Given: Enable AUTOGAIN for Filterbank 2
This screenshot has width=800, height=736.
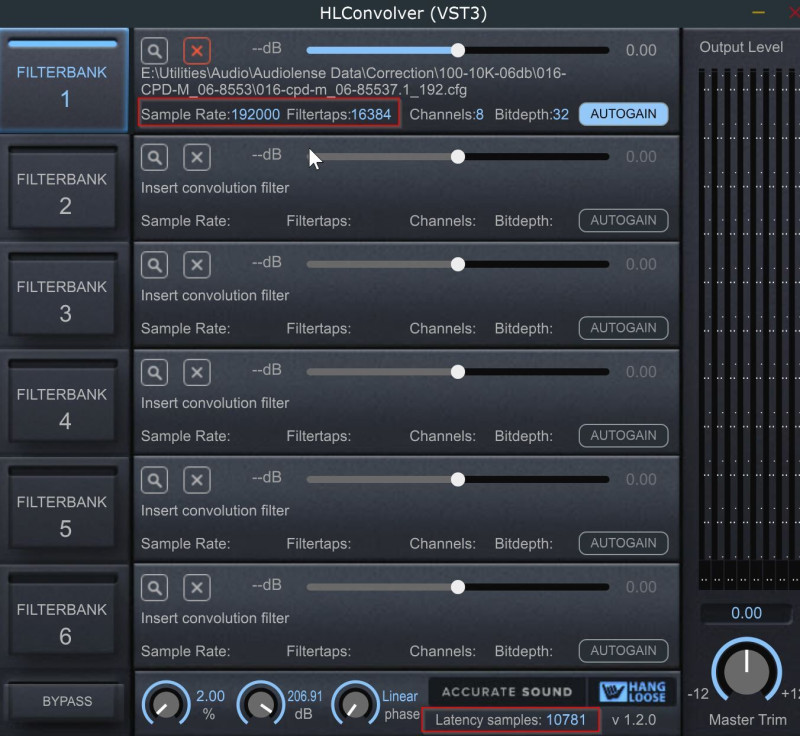Looking at the screenshot, I should (623, 220).
